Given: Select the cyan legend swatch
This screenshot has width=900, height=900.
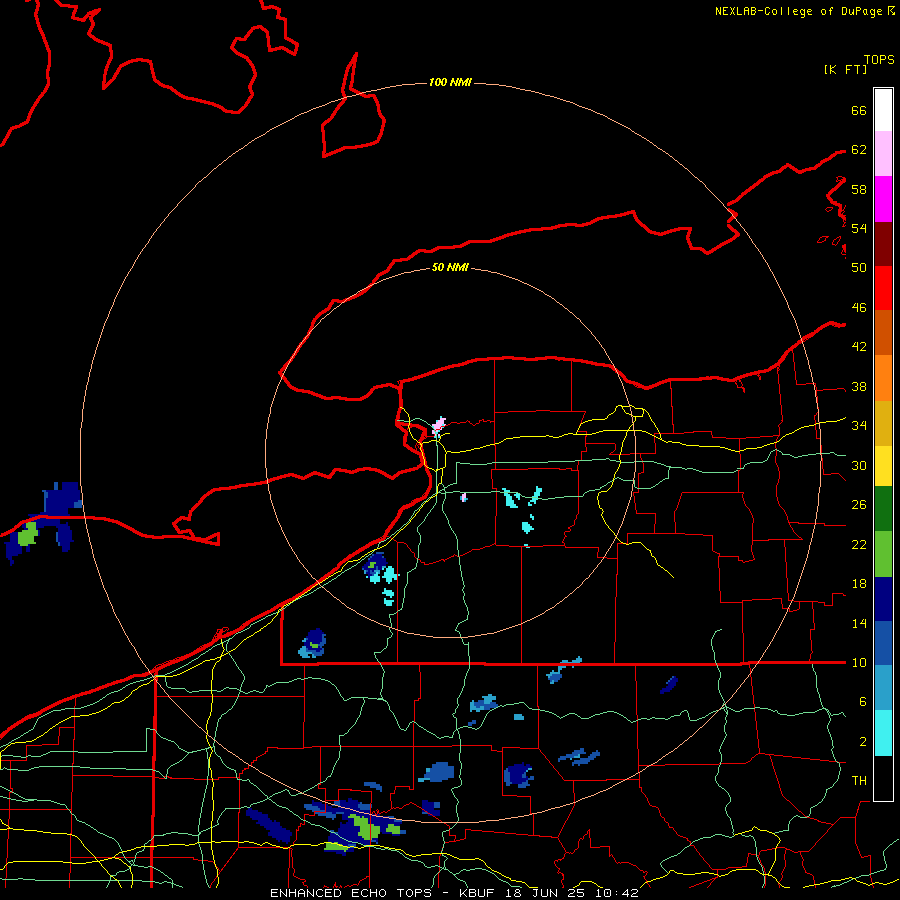Looking at the screenshot, I should click(883, 733).
